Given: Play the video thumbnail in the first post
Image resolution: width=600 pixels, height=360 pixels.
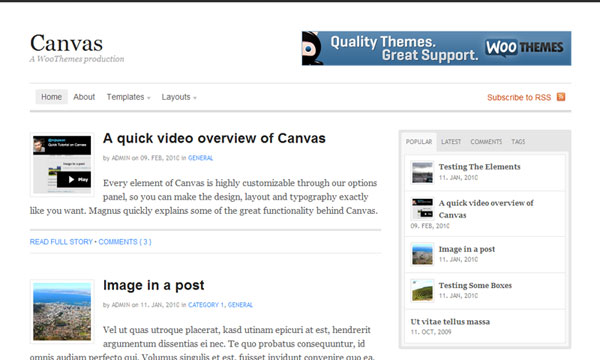Looking at the screenshot, I should point(62,165).
